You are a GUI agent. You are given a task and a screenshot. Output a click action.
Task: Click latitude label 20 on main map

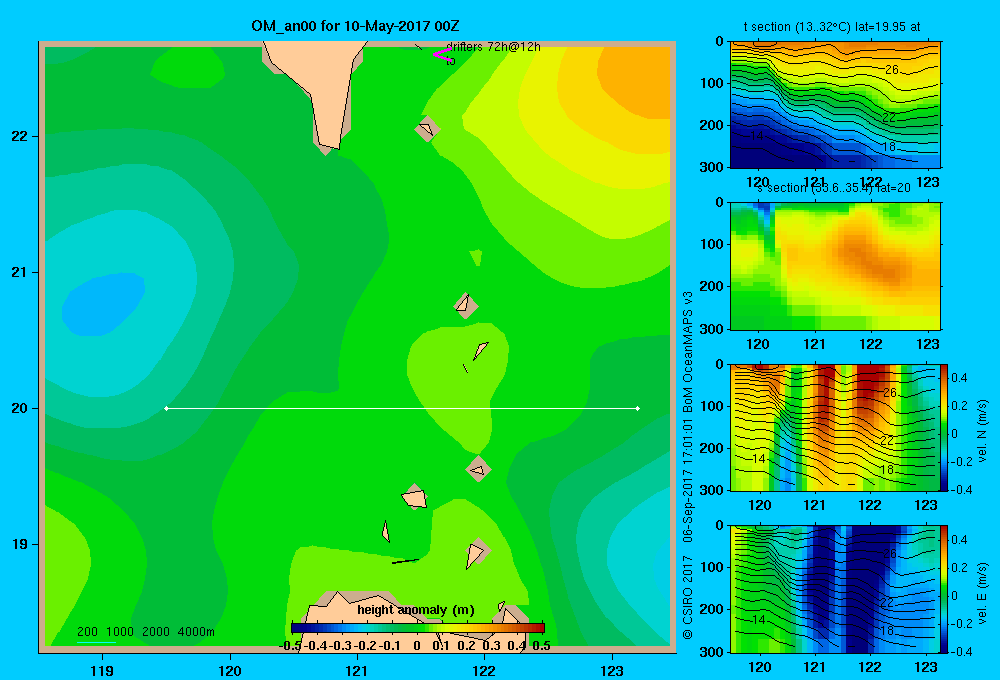tap(20, 408)
